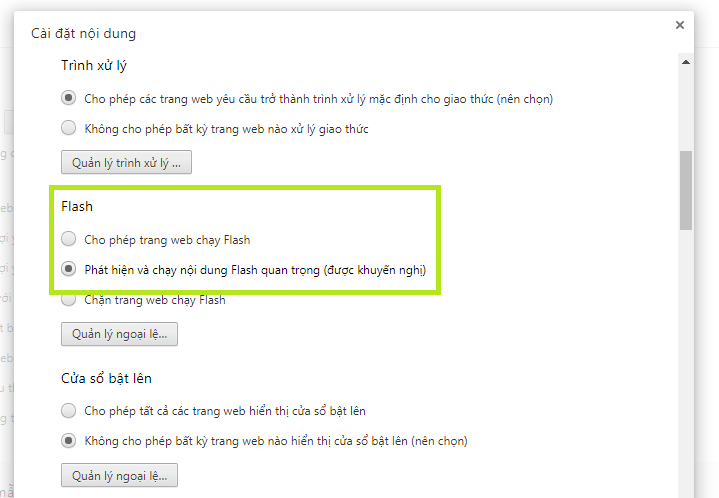The width and height of the screenshot is (719, 498).
Task: Select Không cho phép hiển thị cửa sổ bật lên
Action: (69, 441)
